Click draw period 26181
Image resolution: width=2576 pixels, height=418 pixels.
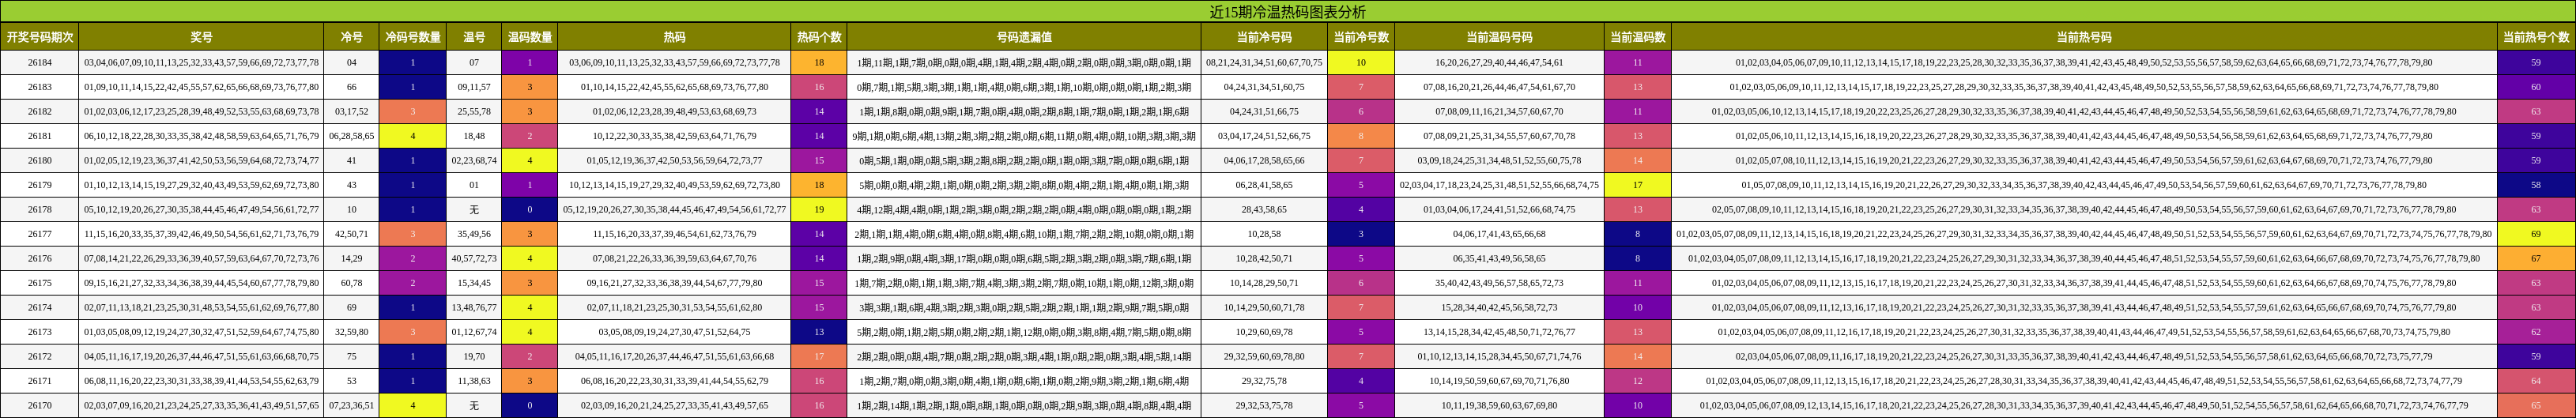[40, 136]
